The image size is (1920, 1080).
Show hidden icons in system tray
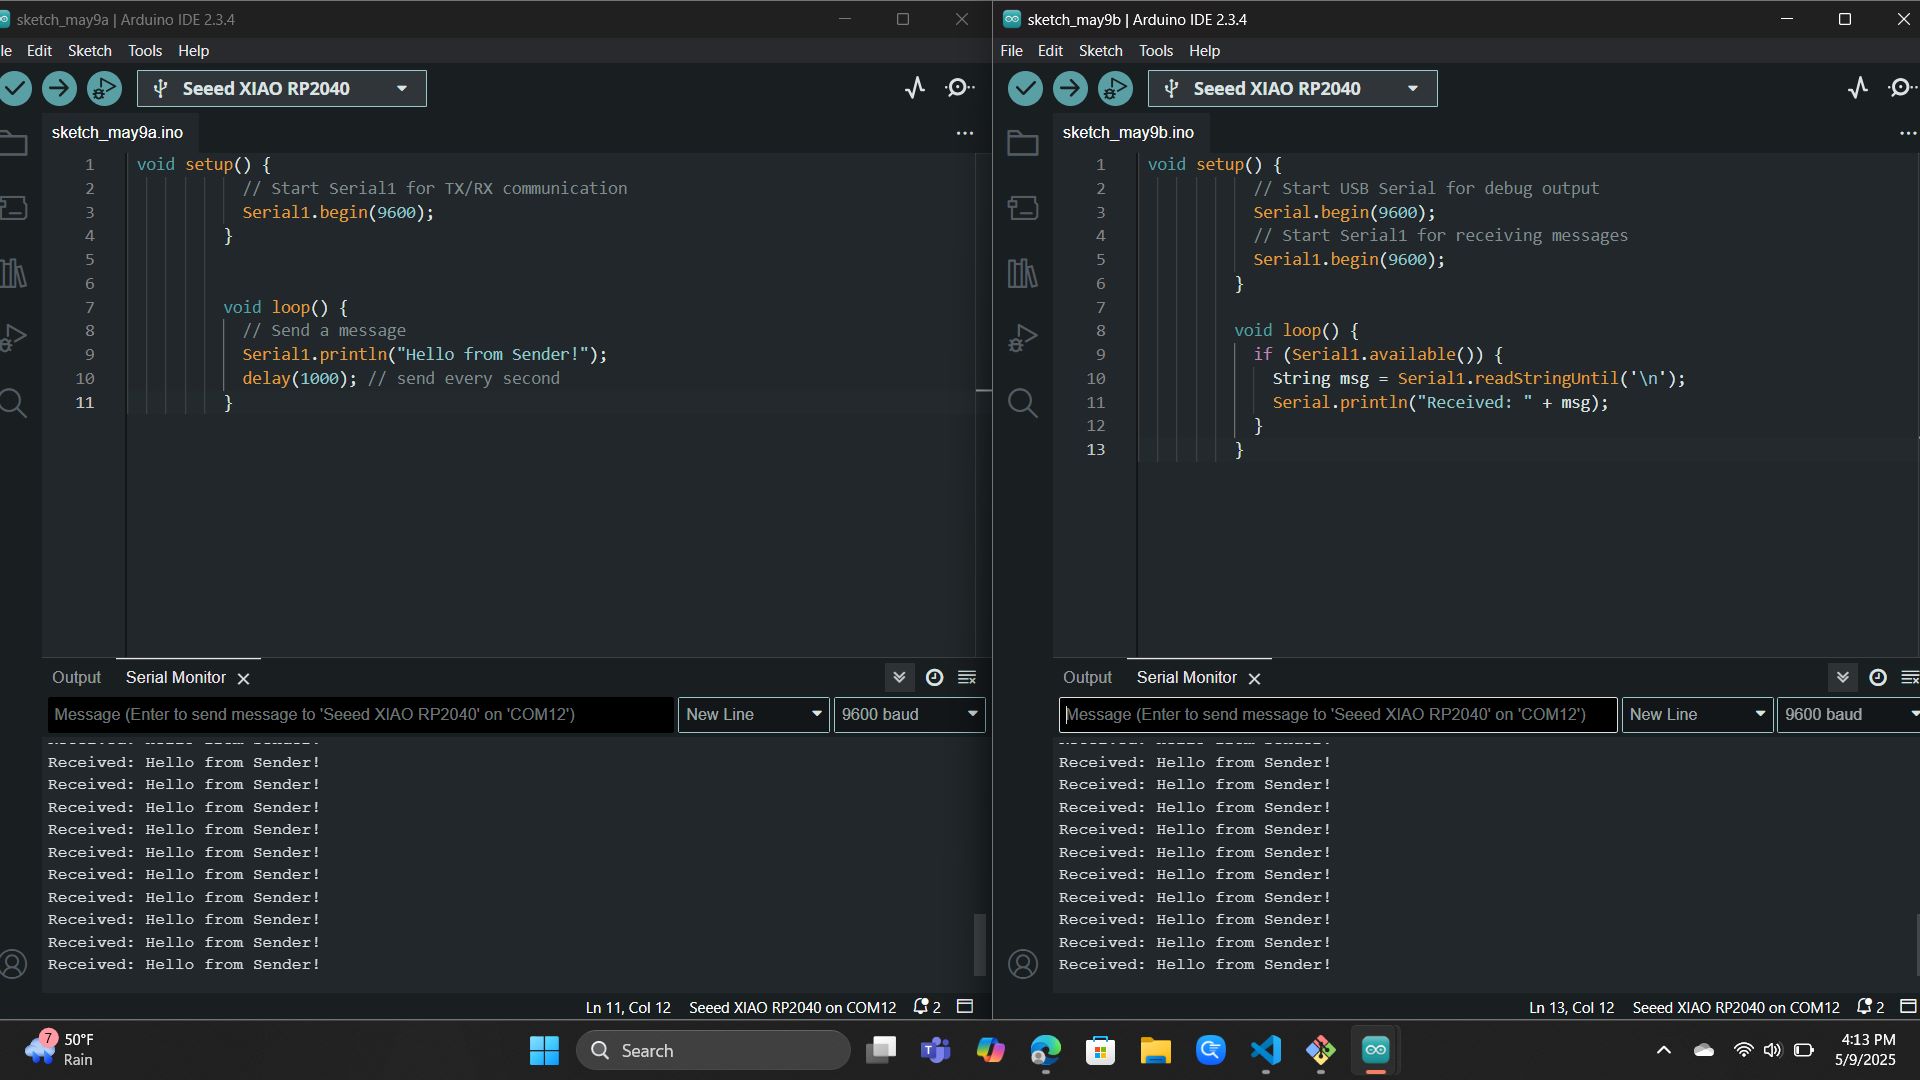[1664, 1050]
